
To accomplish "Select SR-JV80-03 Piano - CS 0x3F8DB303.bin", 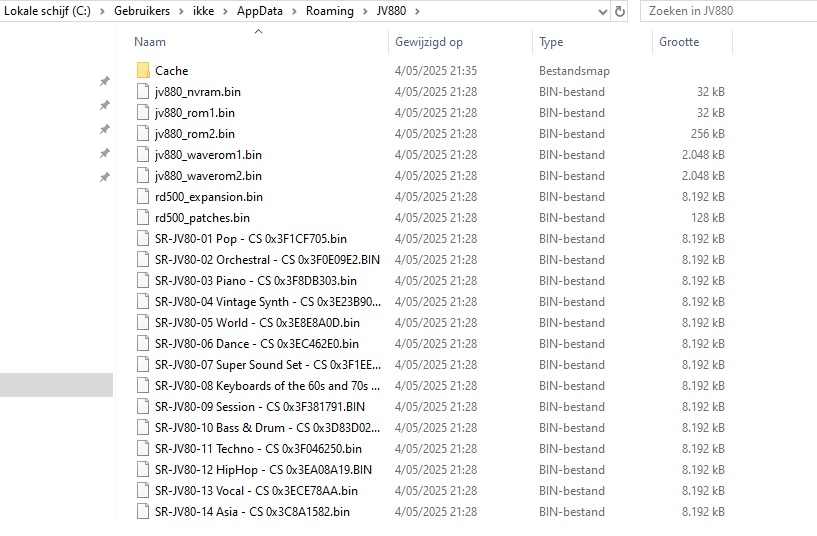I will click(x=256, y=281).
